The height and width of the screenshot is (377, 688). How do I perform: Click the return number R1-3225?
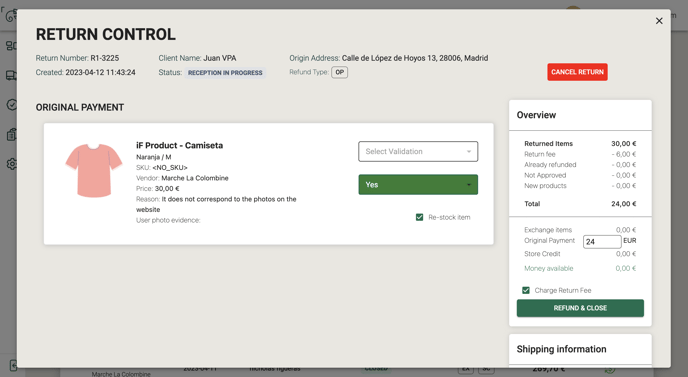104,58
